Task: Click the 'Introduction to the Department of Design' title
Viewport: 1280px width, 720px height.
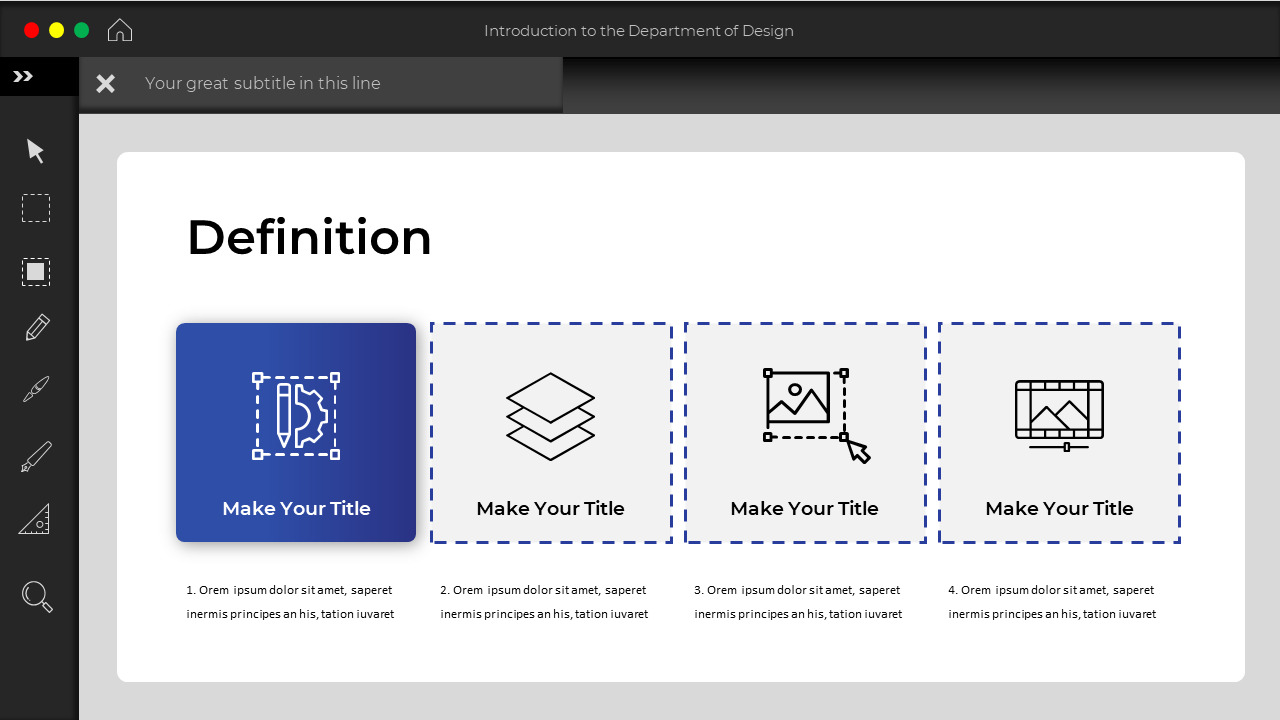Action: [x=640, y=31]
